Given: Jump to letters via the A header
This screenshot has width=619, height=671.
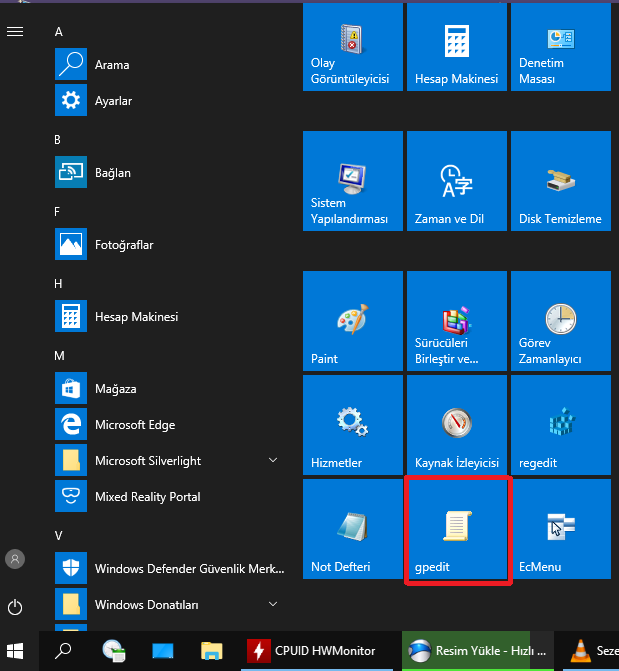Looking at the screenshot, I should [x=59, y=32].
